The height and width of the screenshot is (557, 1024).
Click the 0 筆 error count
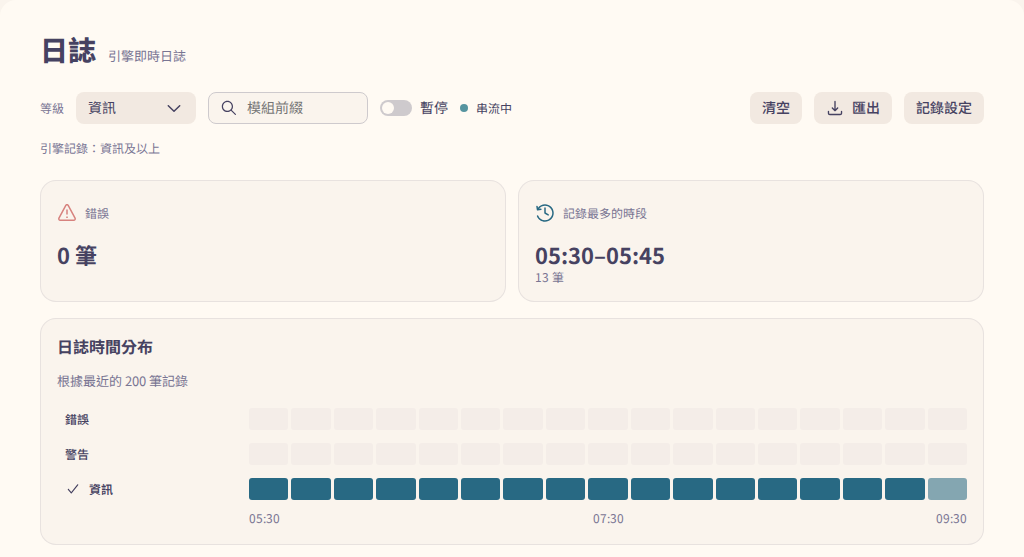pos(77,256)
